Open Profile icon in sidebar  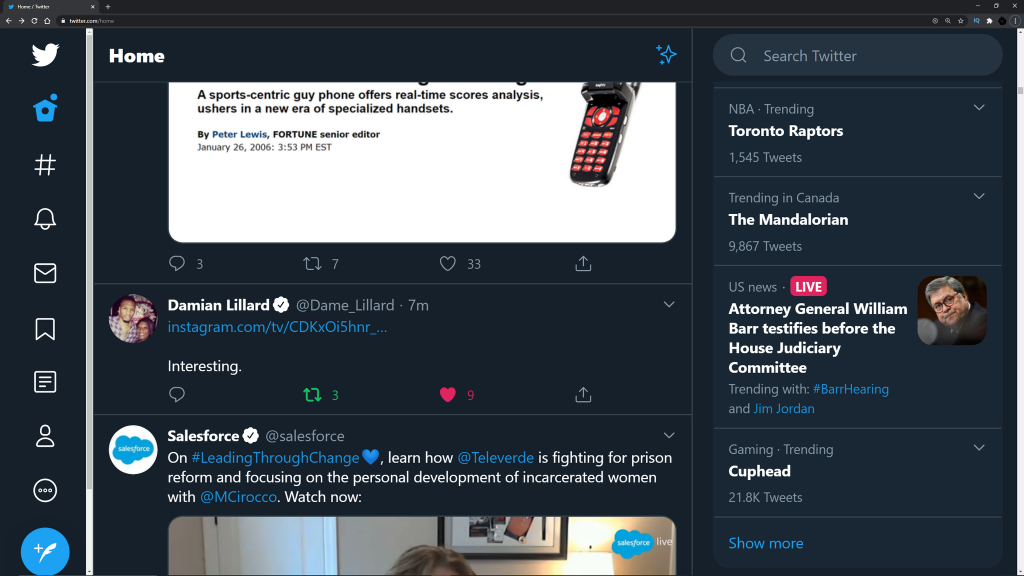point(45,436)
